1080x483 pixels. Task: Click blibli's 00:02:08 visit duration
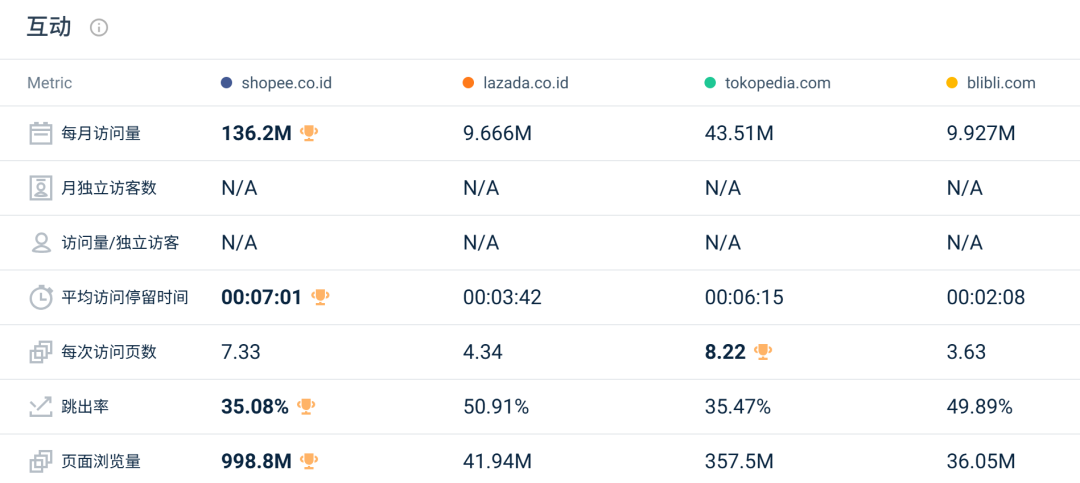986,297
